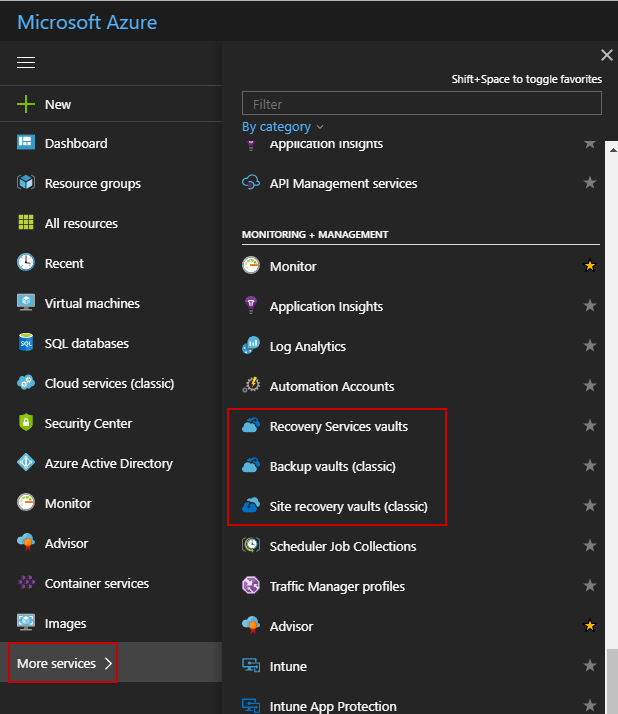Screen dimensions: 618x714
Task: Click the Intune icon in services list
Action: click(x=251, y=665)
